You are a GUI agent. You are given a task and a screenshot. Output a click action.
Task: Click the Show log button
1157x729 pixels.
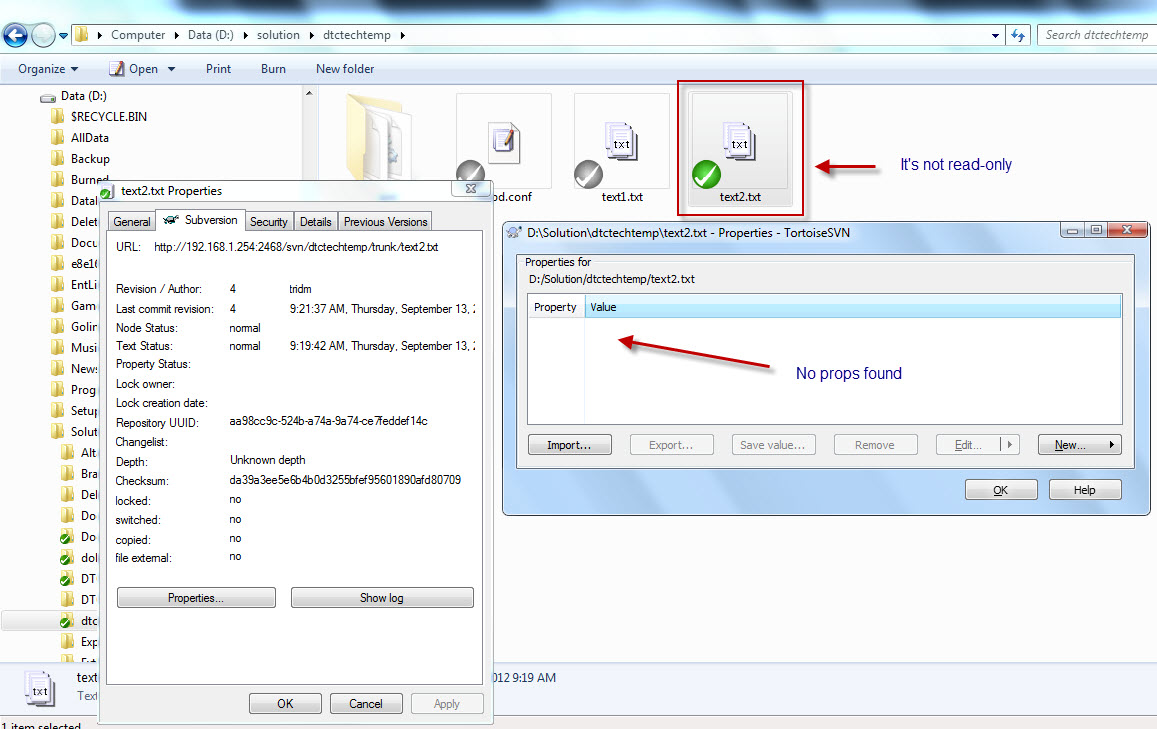pyautogui.click(x=382, y=598)
